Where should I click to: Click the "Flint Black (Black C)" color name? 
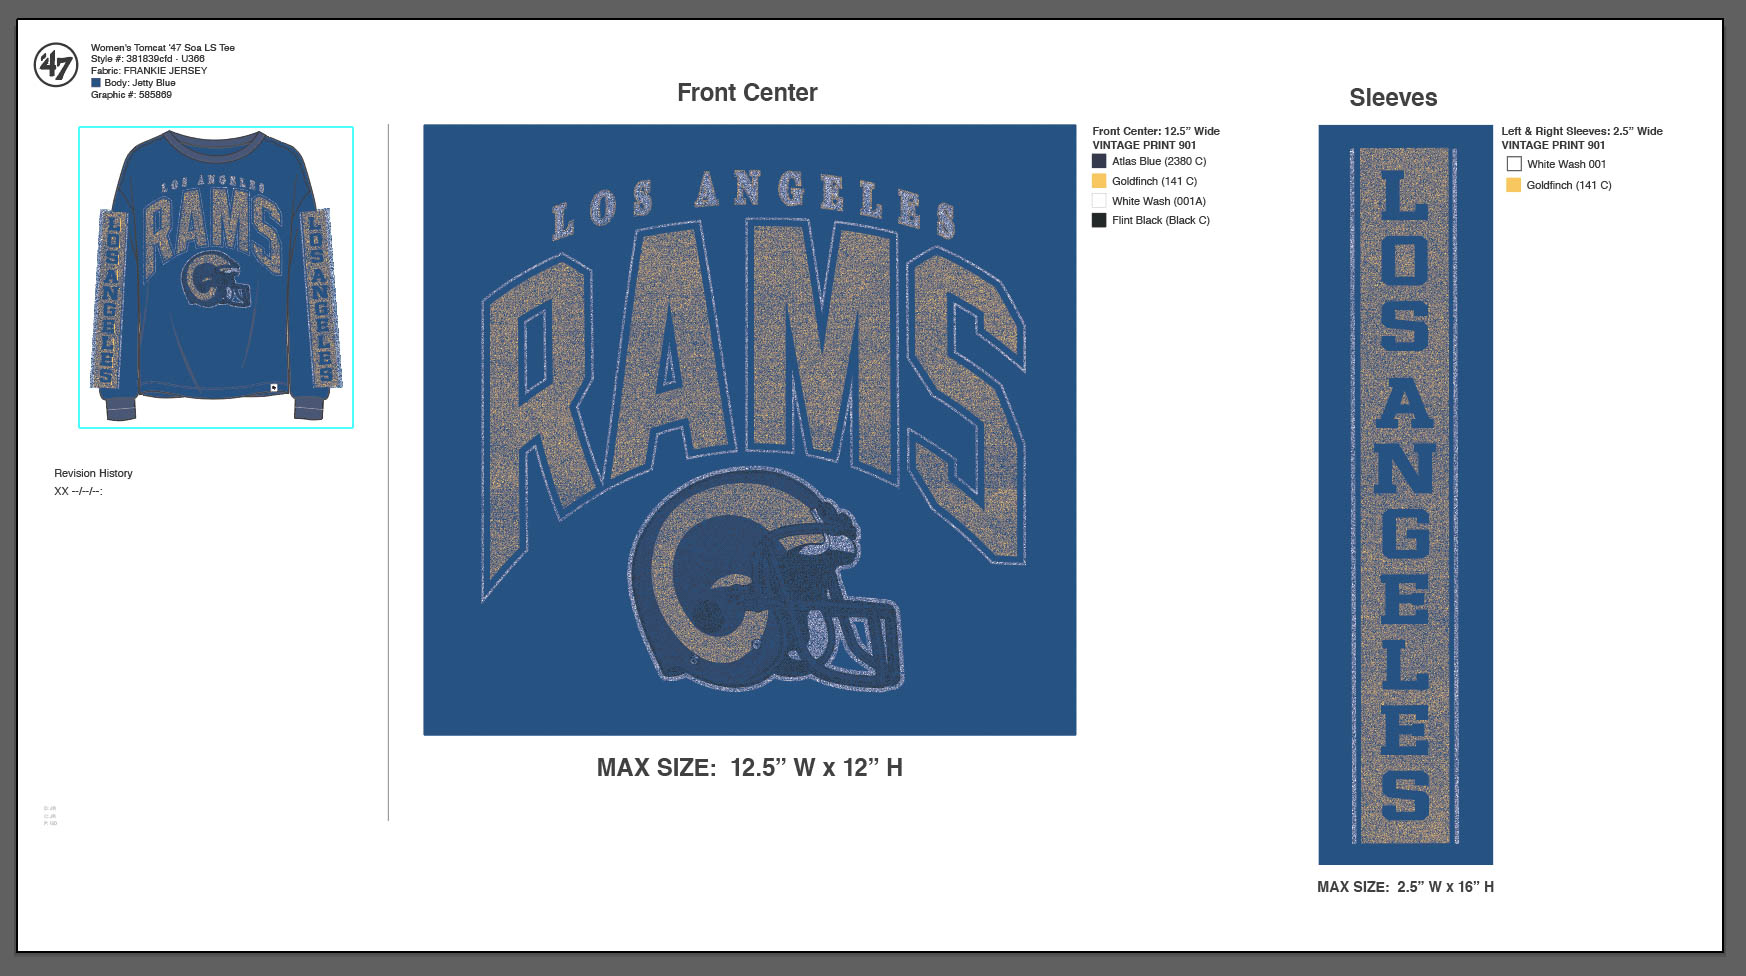[1161, 220]
